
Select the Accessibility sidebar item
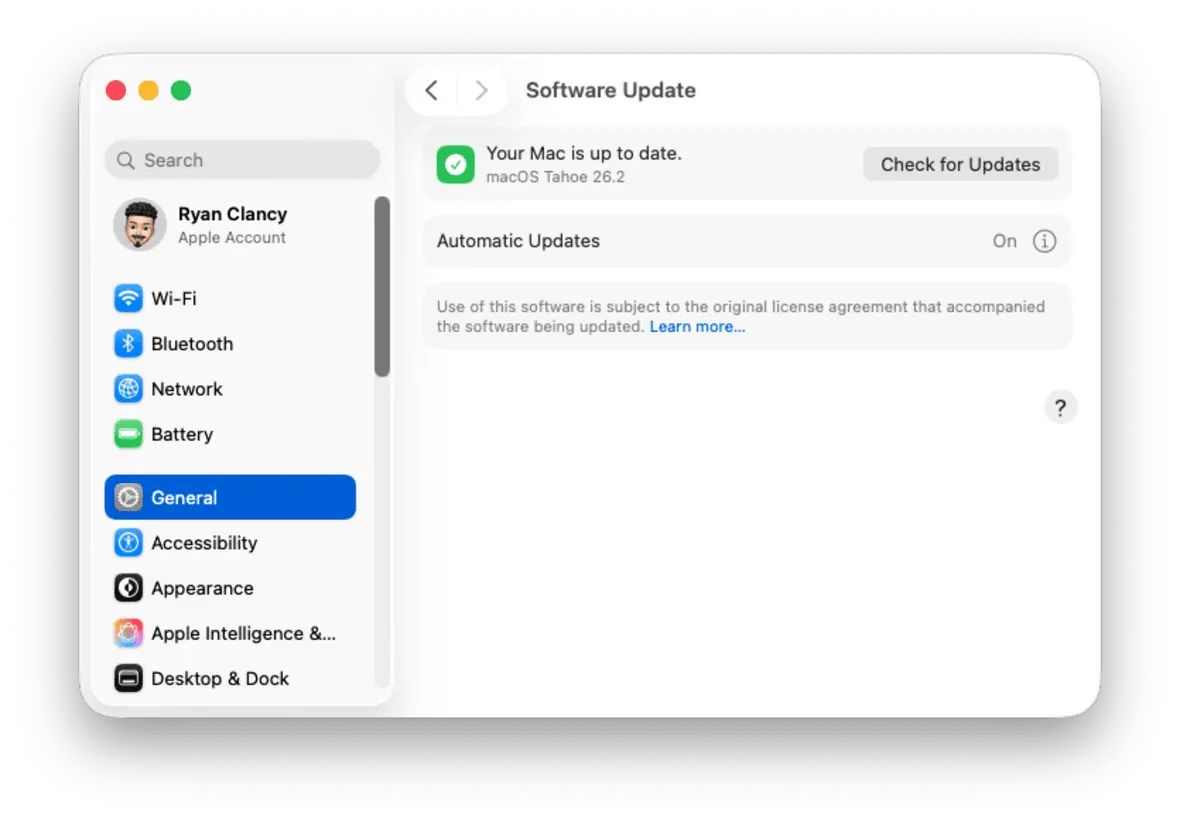[203, 543]
